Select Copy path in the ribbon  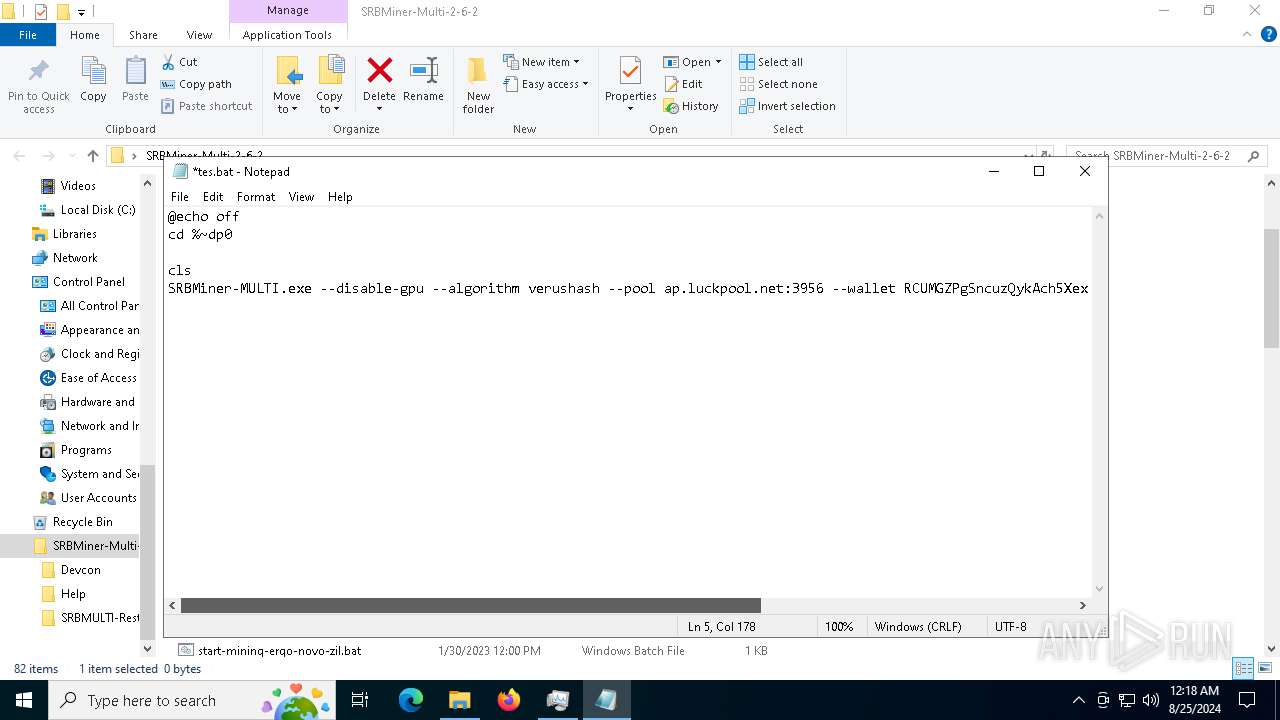[196, 84]
